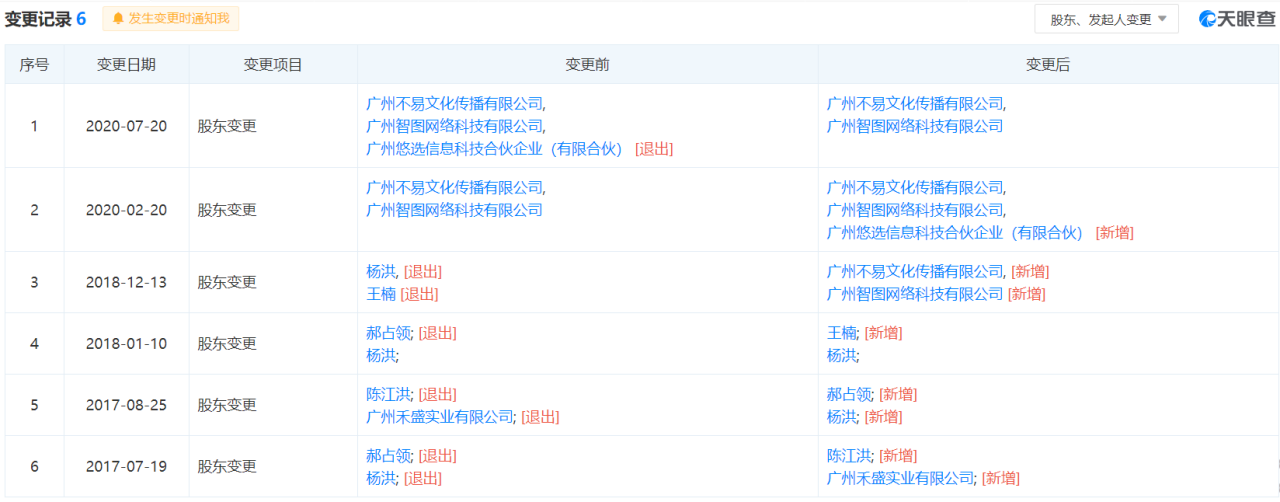
Task: Click the 天眼查 logo at top right
Action: coord(1237,19)
